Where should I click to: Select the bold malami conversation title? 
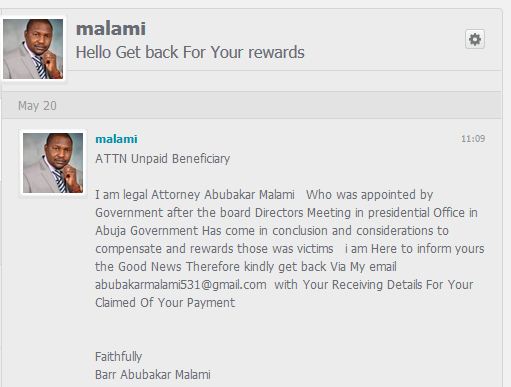111,29
